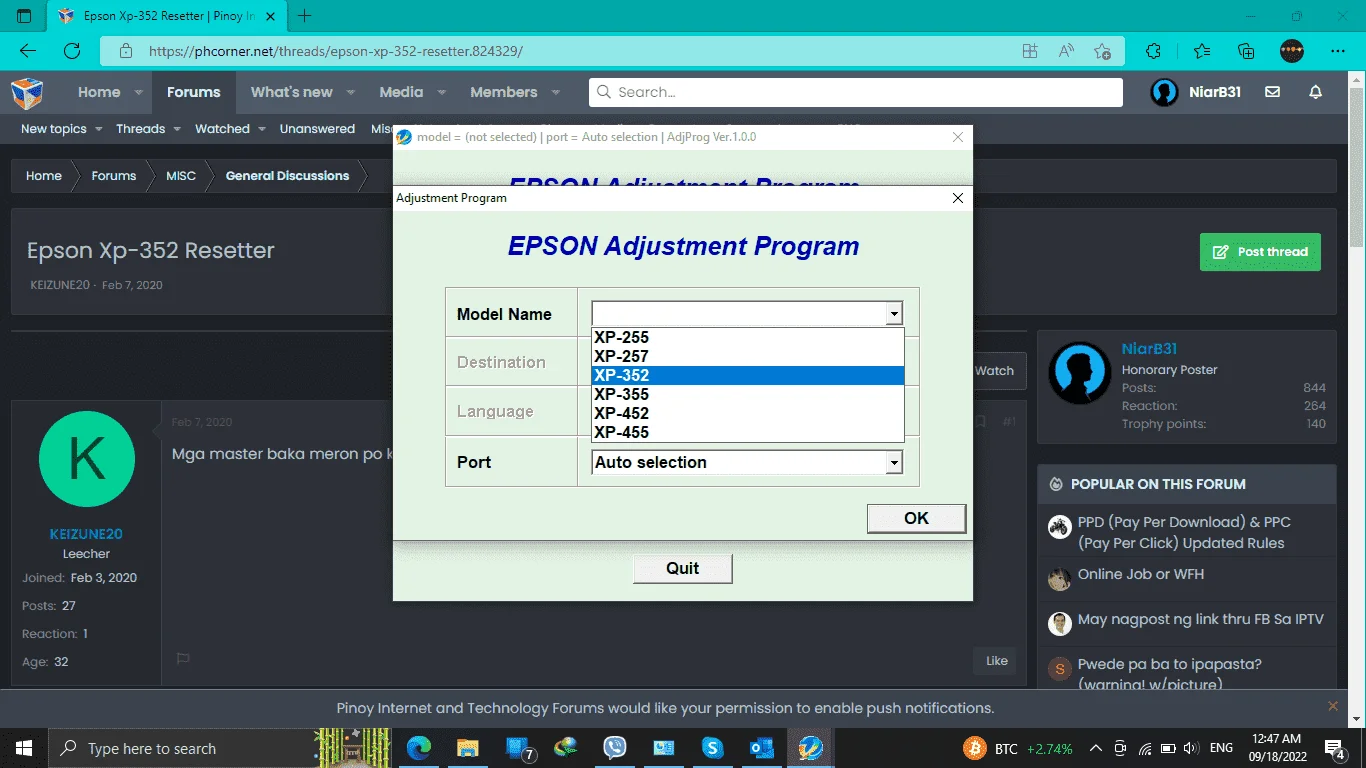Click the browser address bar URL
The width and height of the screenshot is (1366, 768).
pyautogui.click(x=336, y=51)
